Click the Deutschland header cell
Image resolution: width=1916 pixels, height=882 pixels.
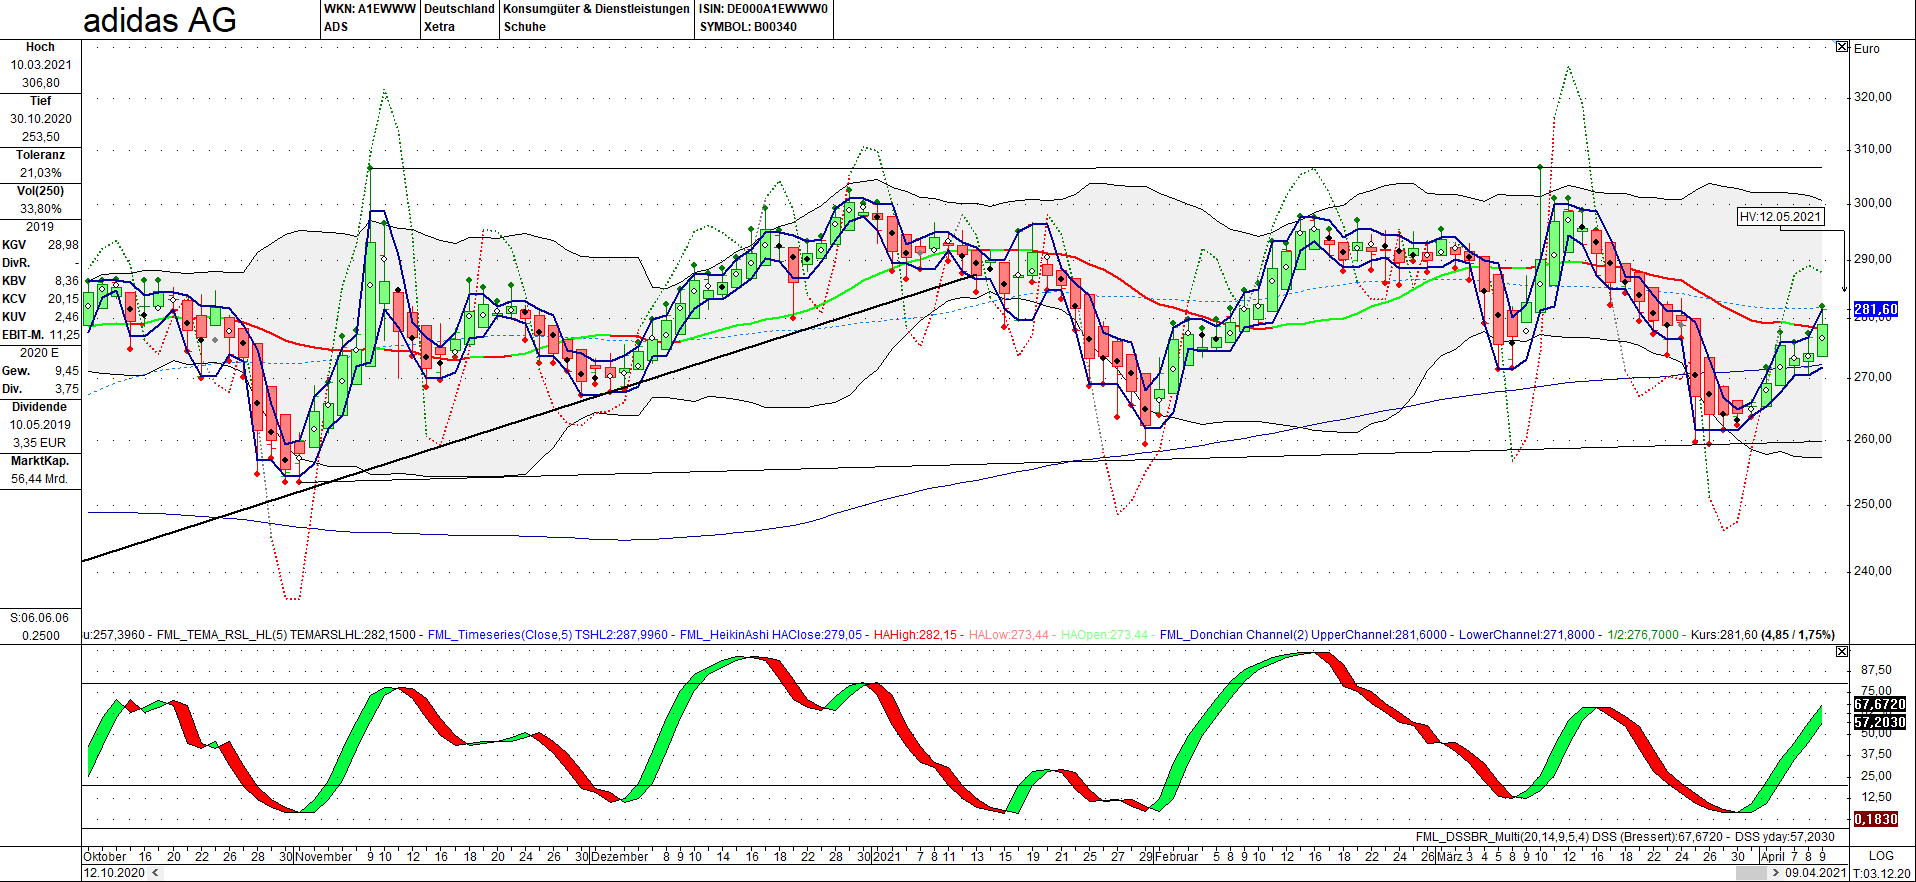459,9
